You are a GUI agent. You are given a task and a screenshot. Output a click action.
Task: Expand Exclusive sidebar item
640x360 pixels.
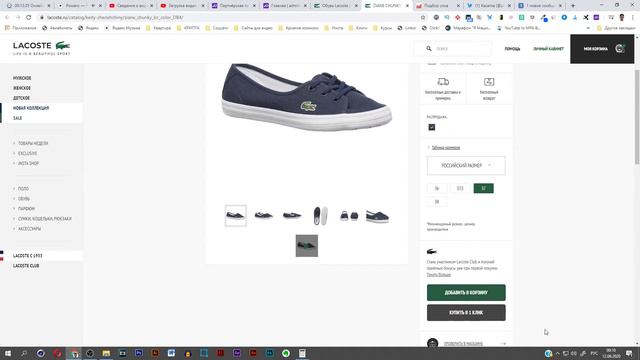(27, 153)
